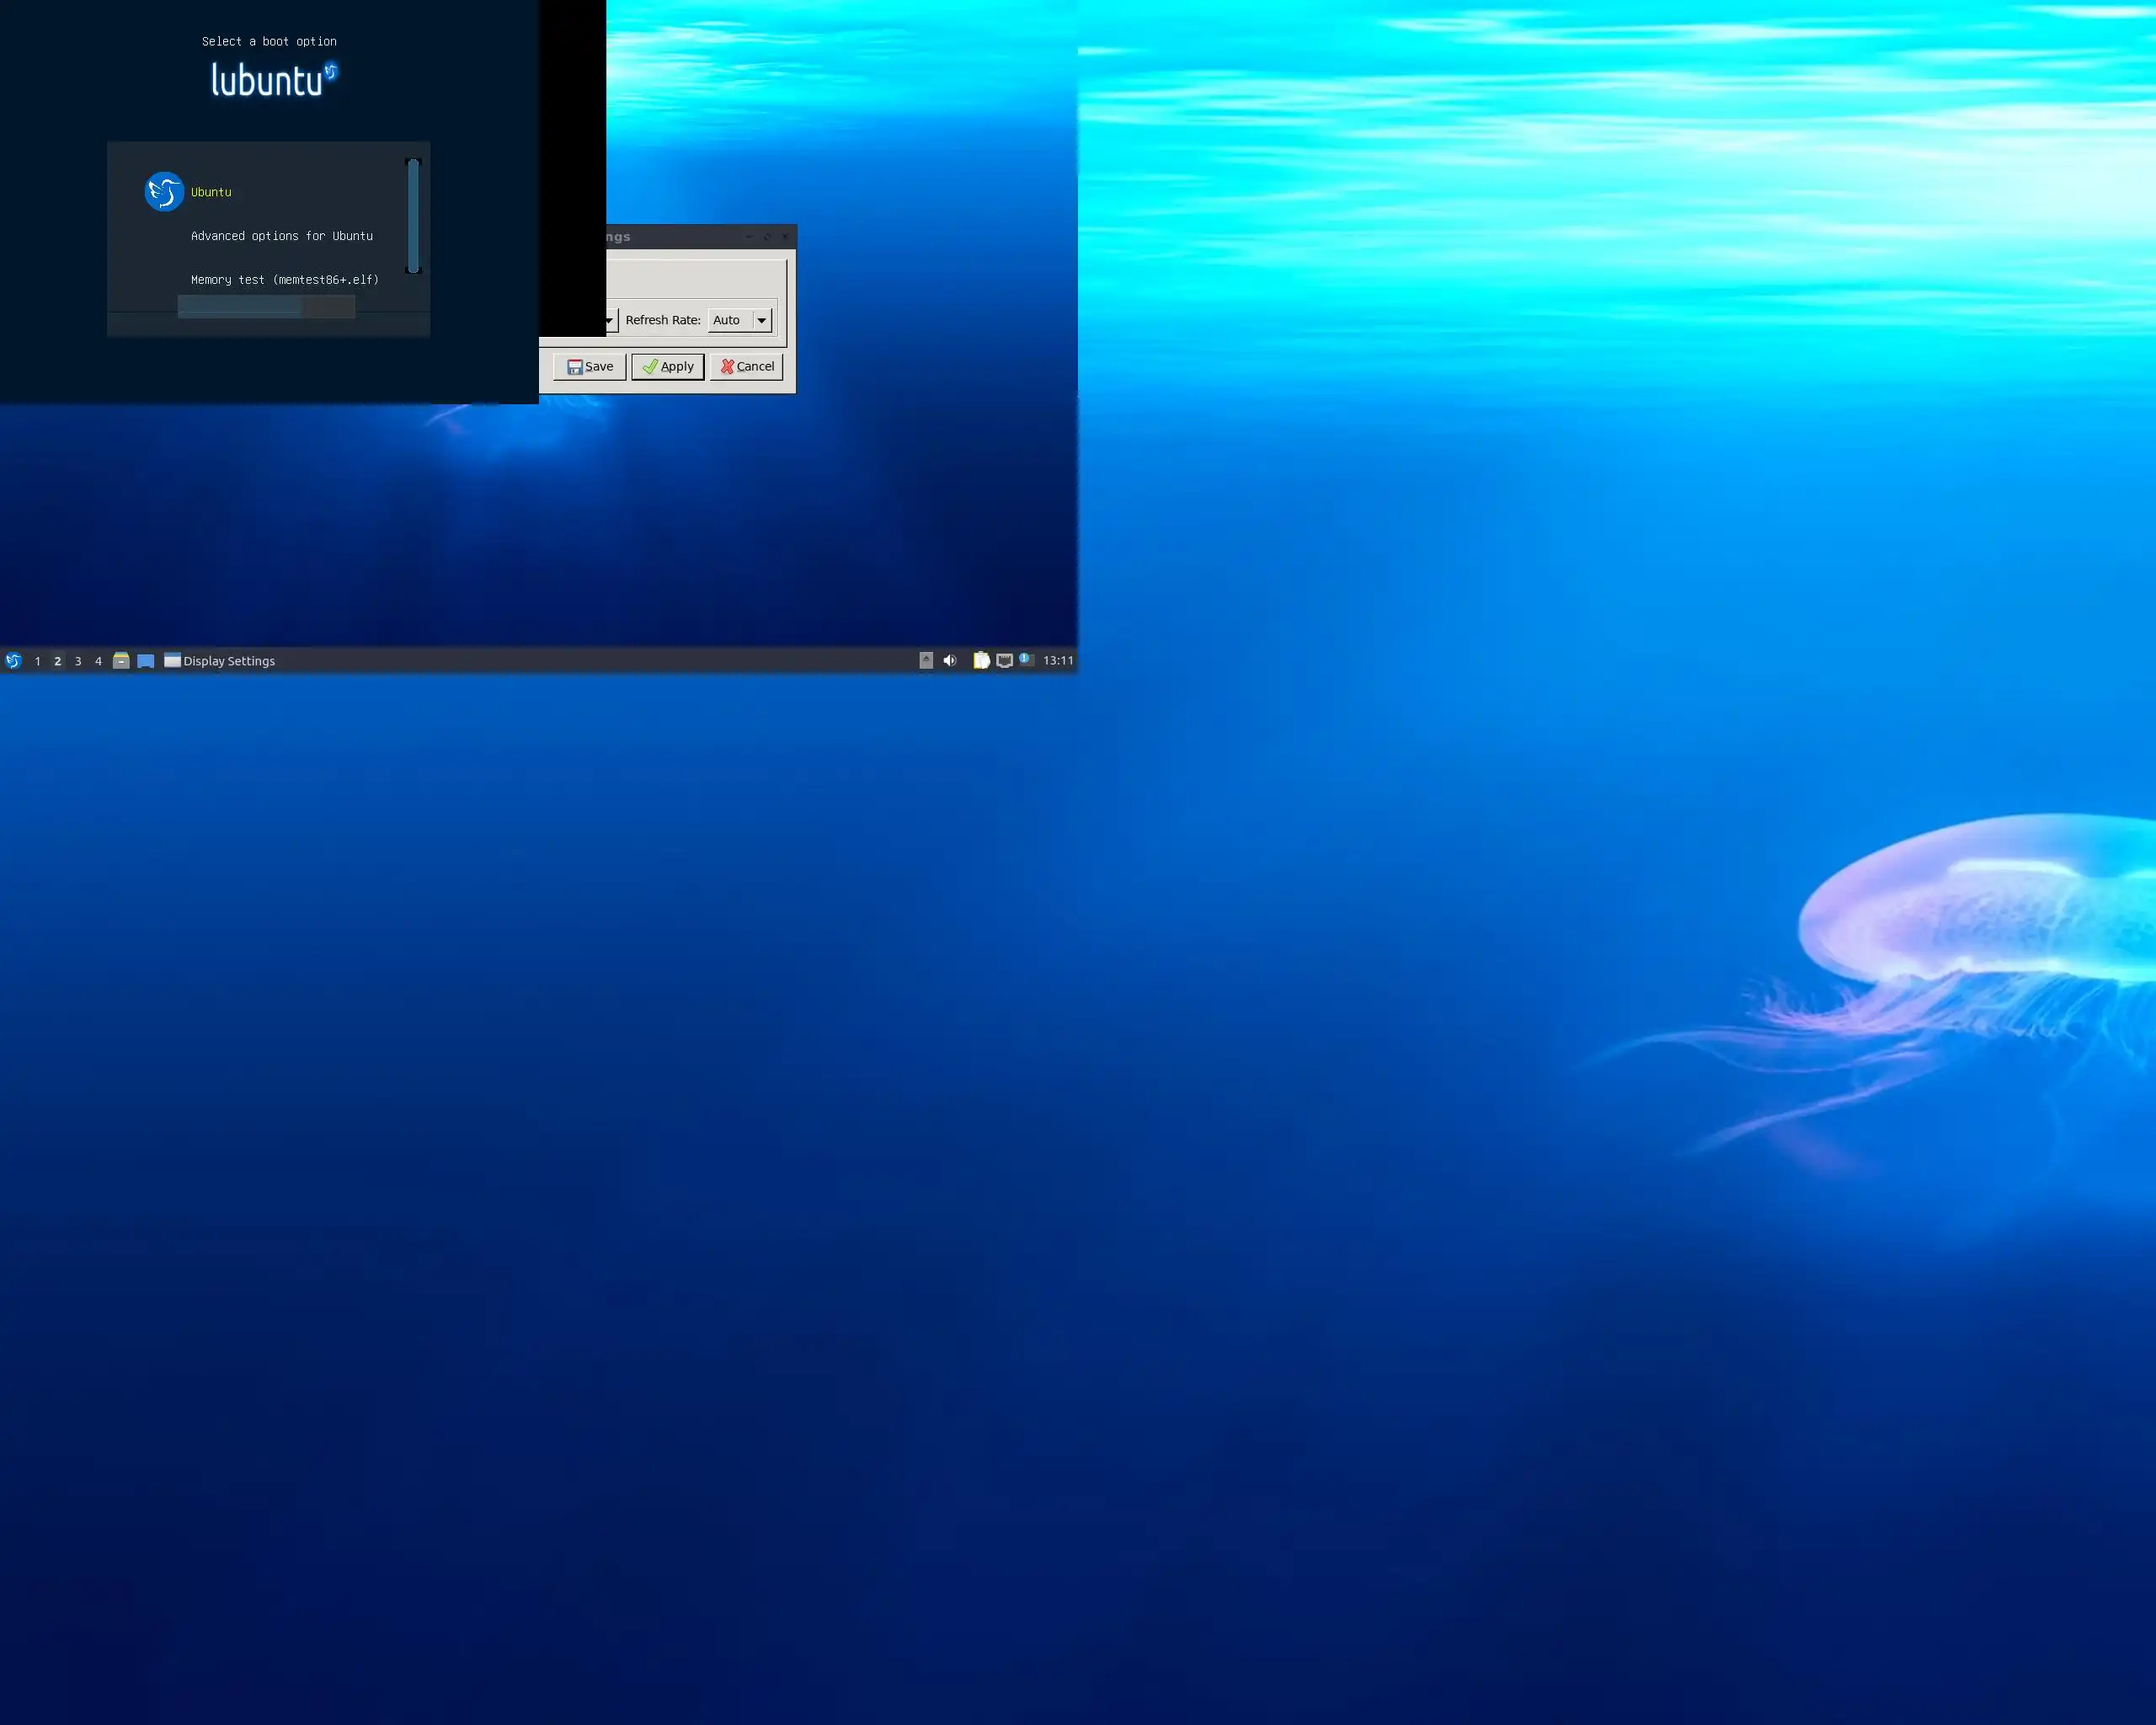Image resolution: width=2156 pixels, height=1725 pixels.
Task: Select Advanced options for Ubuntu entry
Action: point(282,236)
